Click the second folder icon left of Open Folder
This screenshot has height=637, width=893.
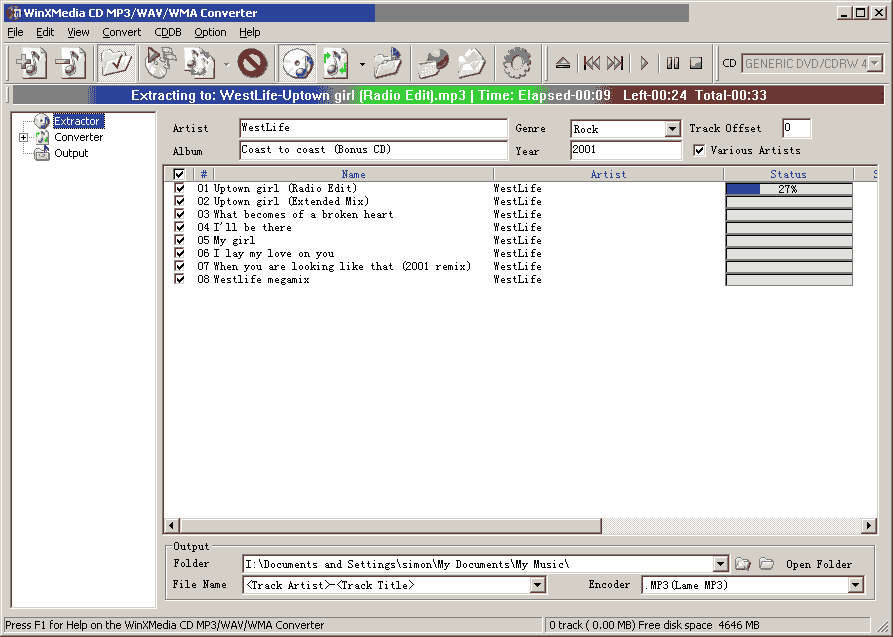pyautogui.click(x=767, y=564)
